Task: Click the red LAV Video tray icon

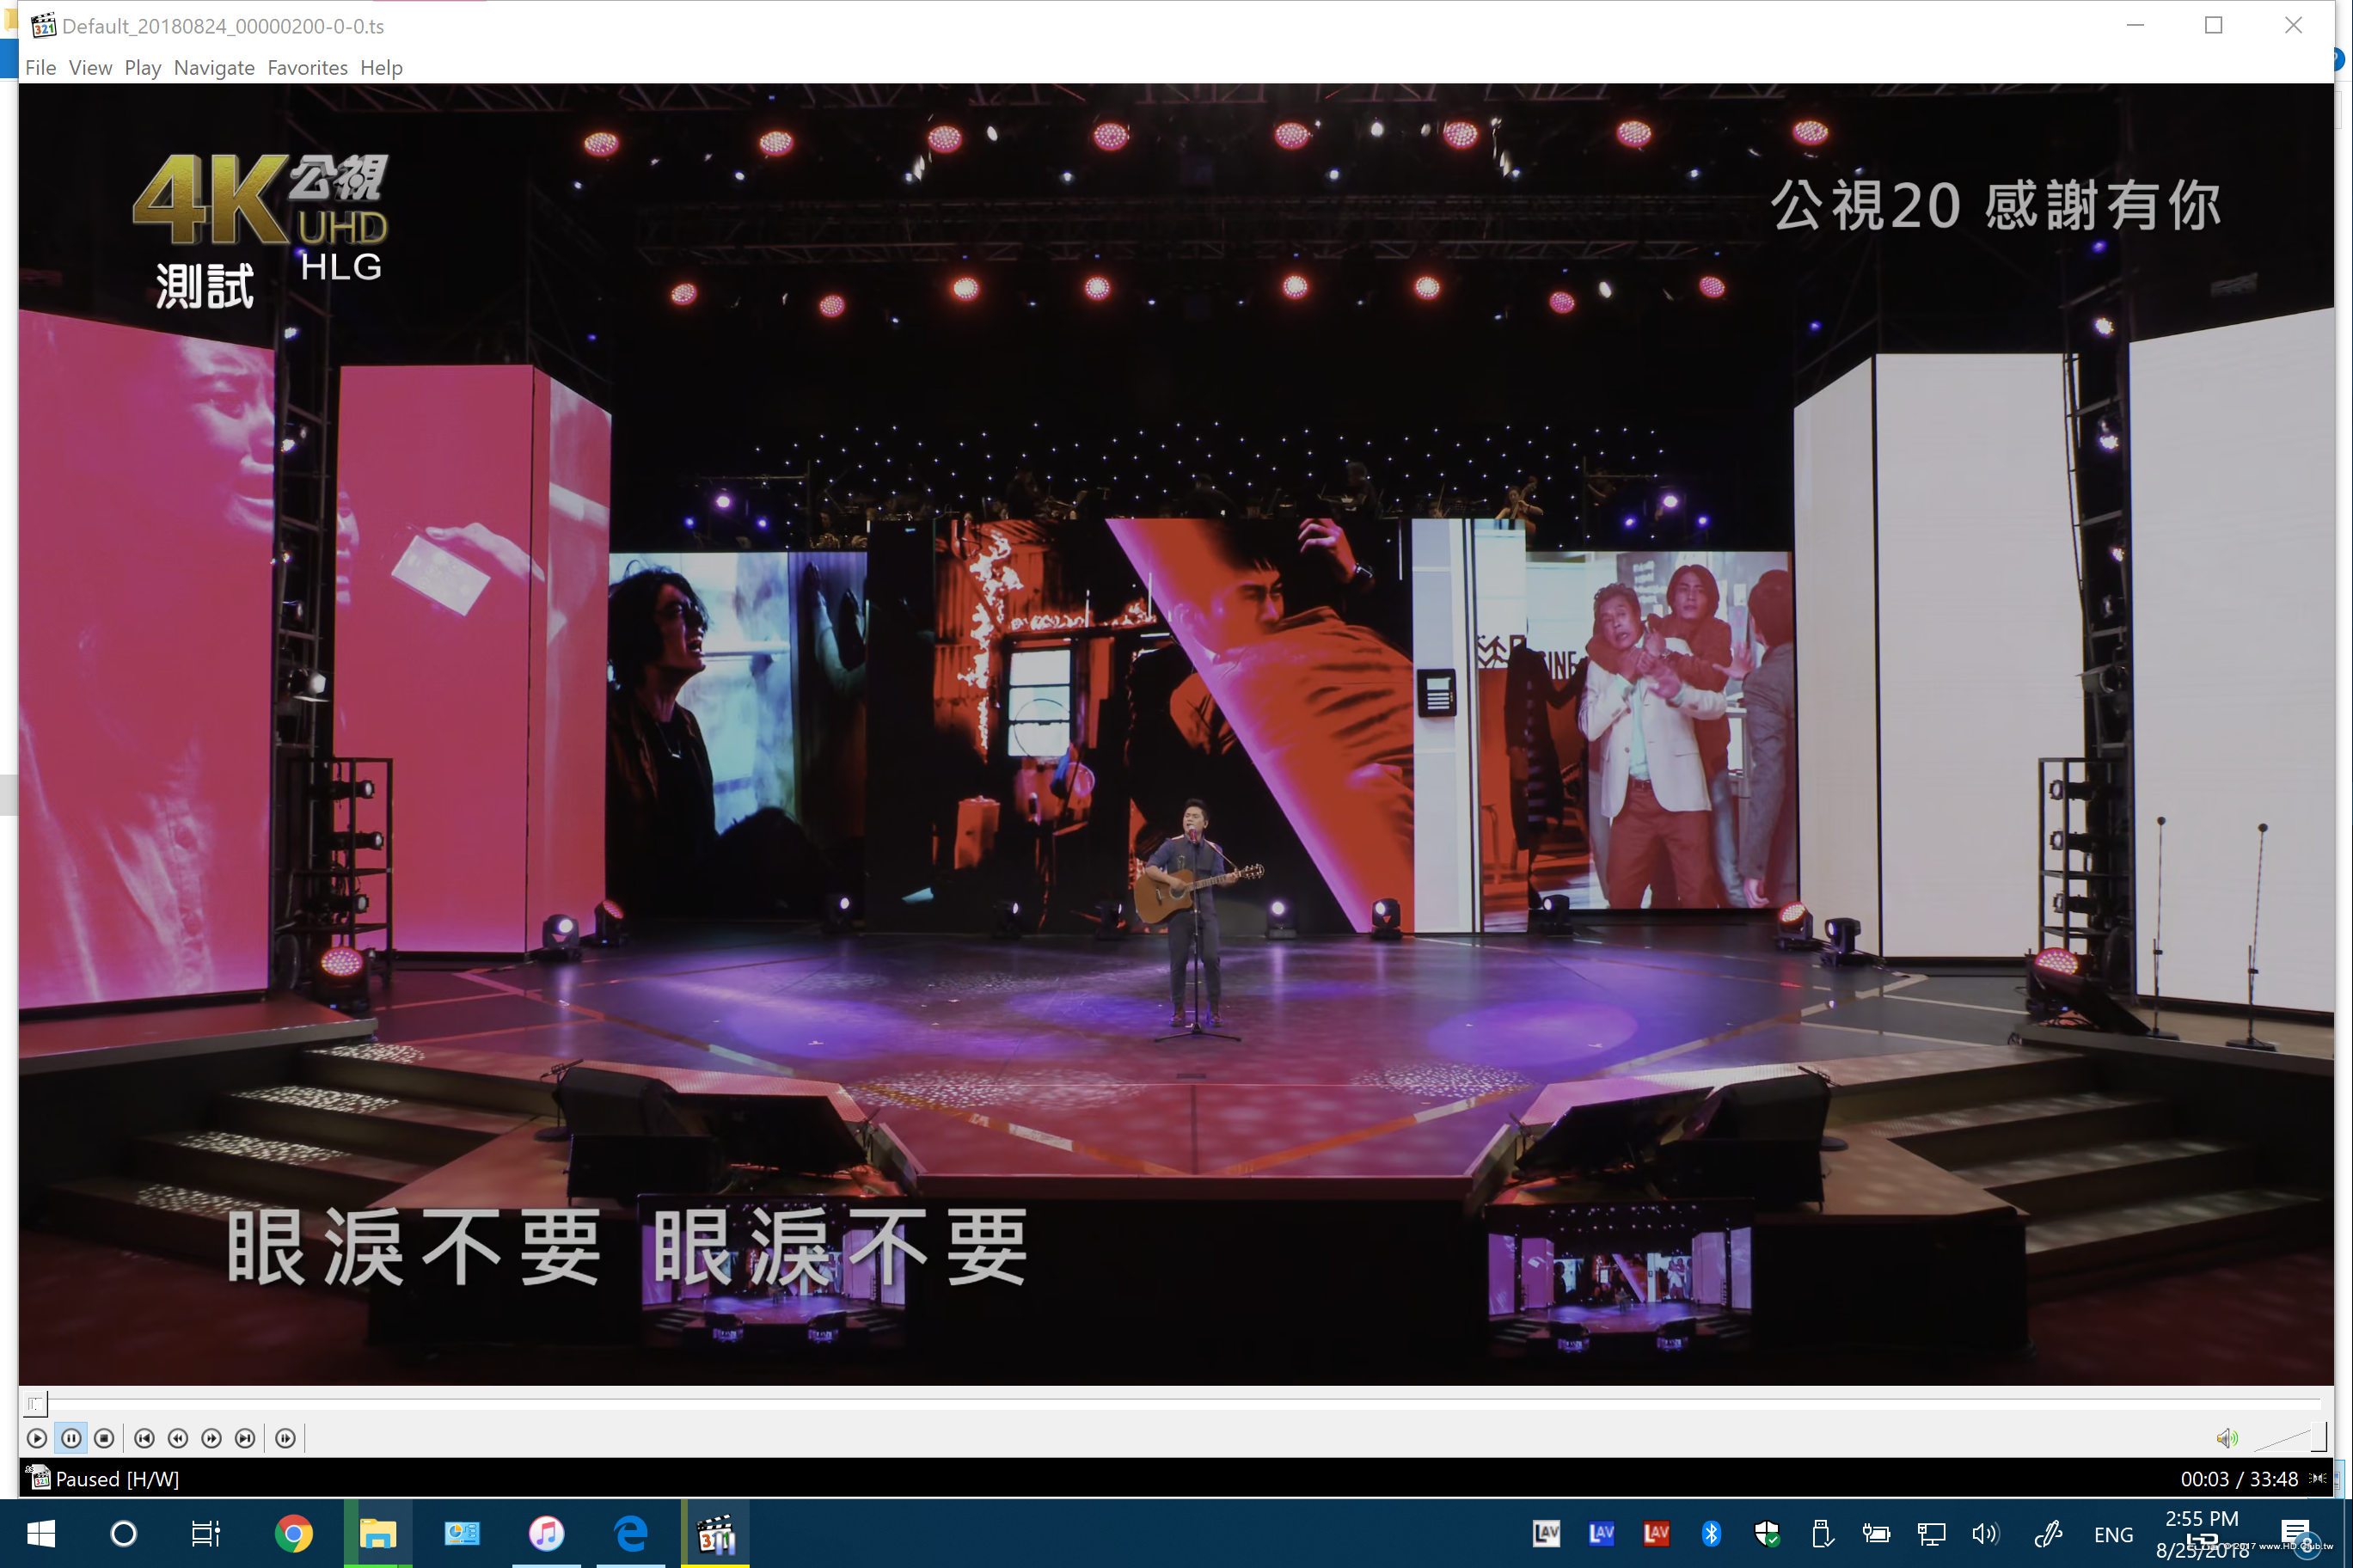Action: click(1656, 1533)
